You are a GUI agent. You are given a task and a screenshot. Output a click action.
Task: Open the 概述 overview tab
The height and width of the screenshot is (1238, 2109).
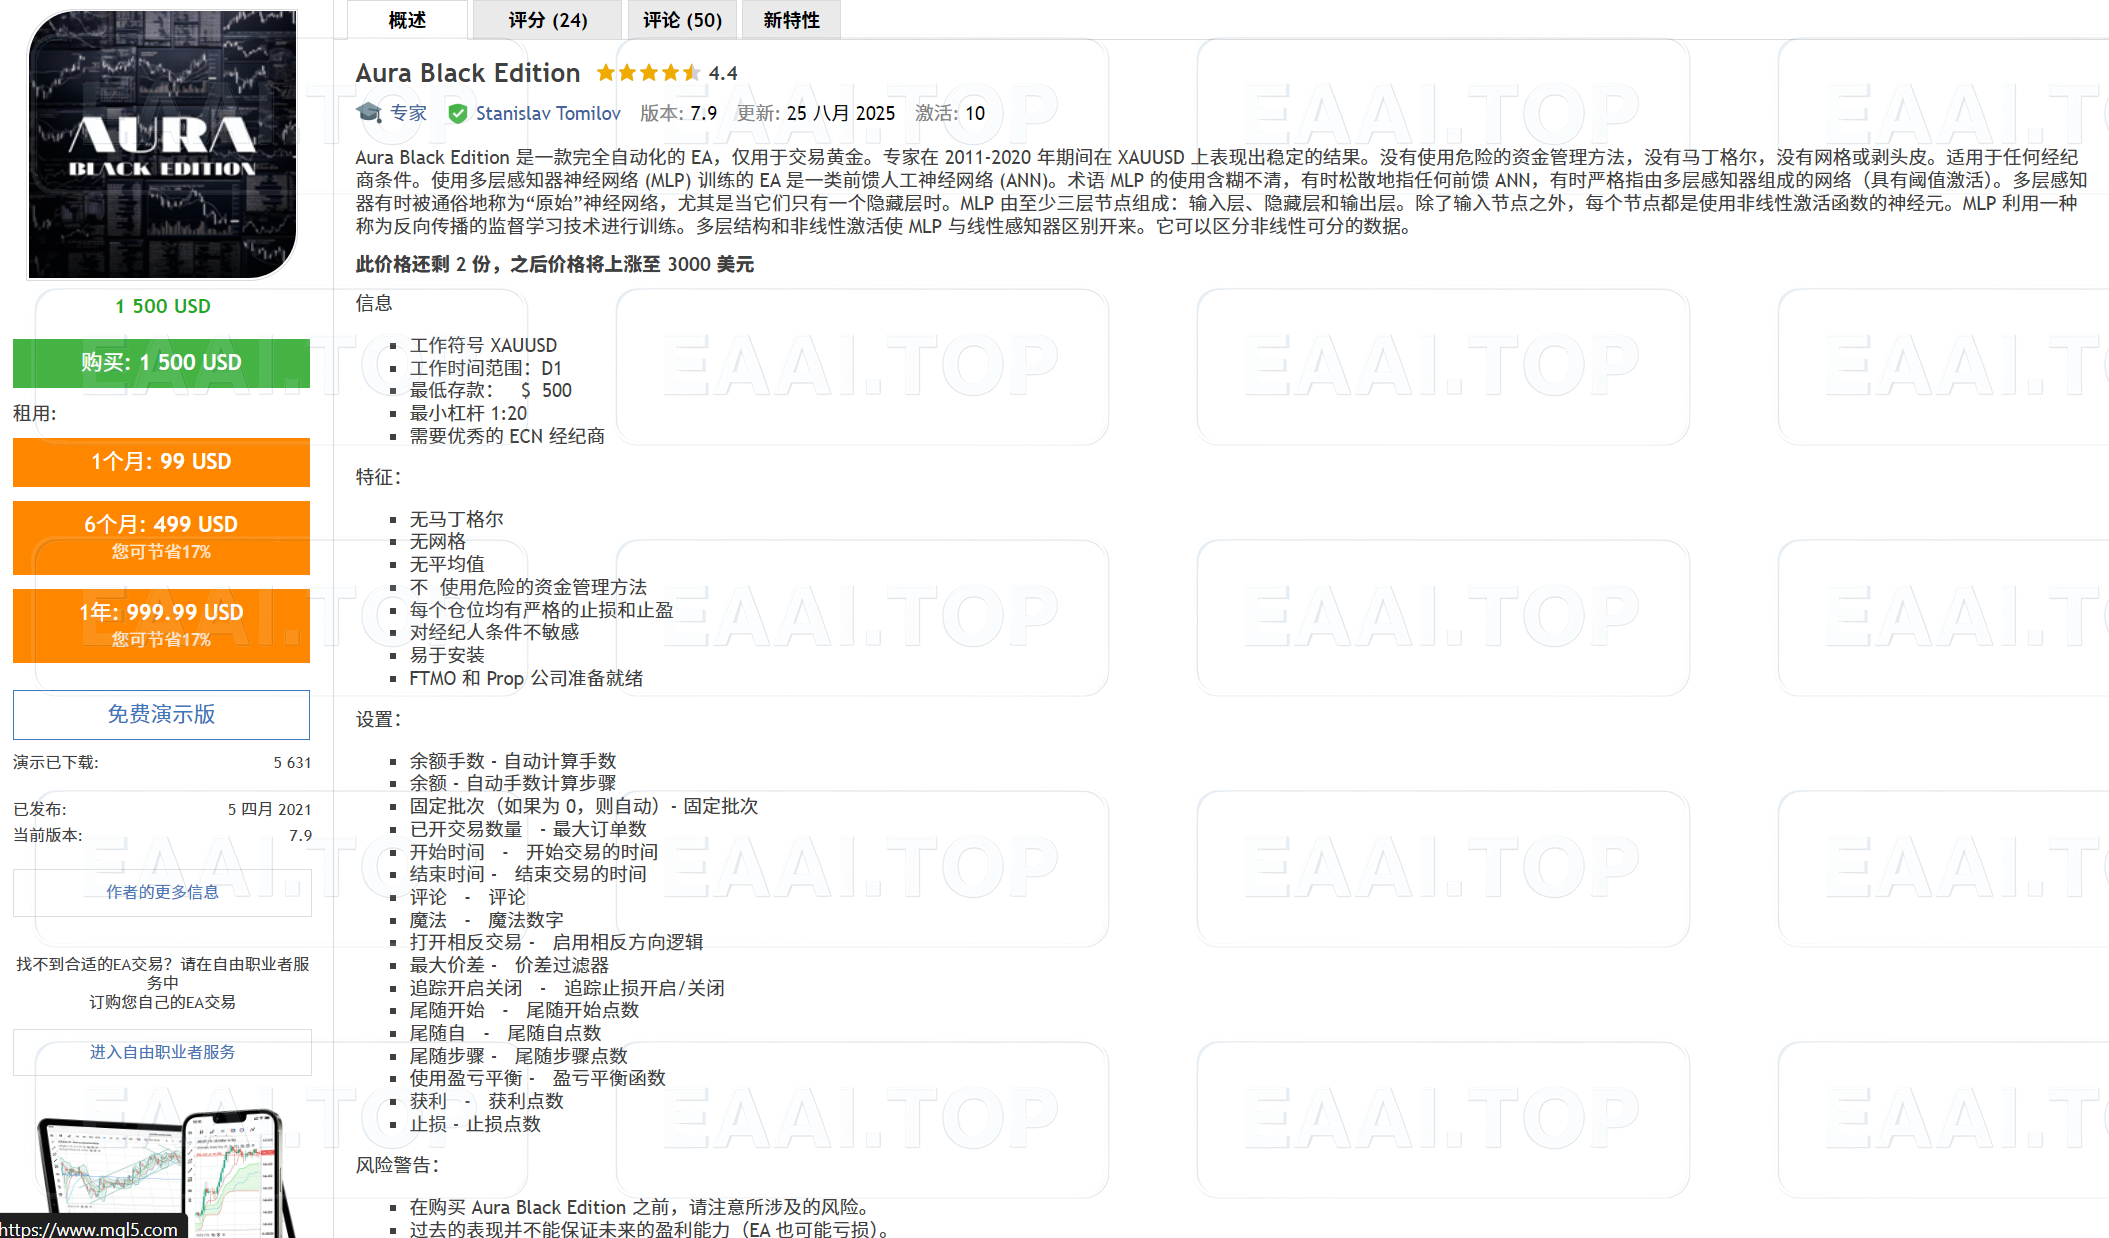click(407, 20)
